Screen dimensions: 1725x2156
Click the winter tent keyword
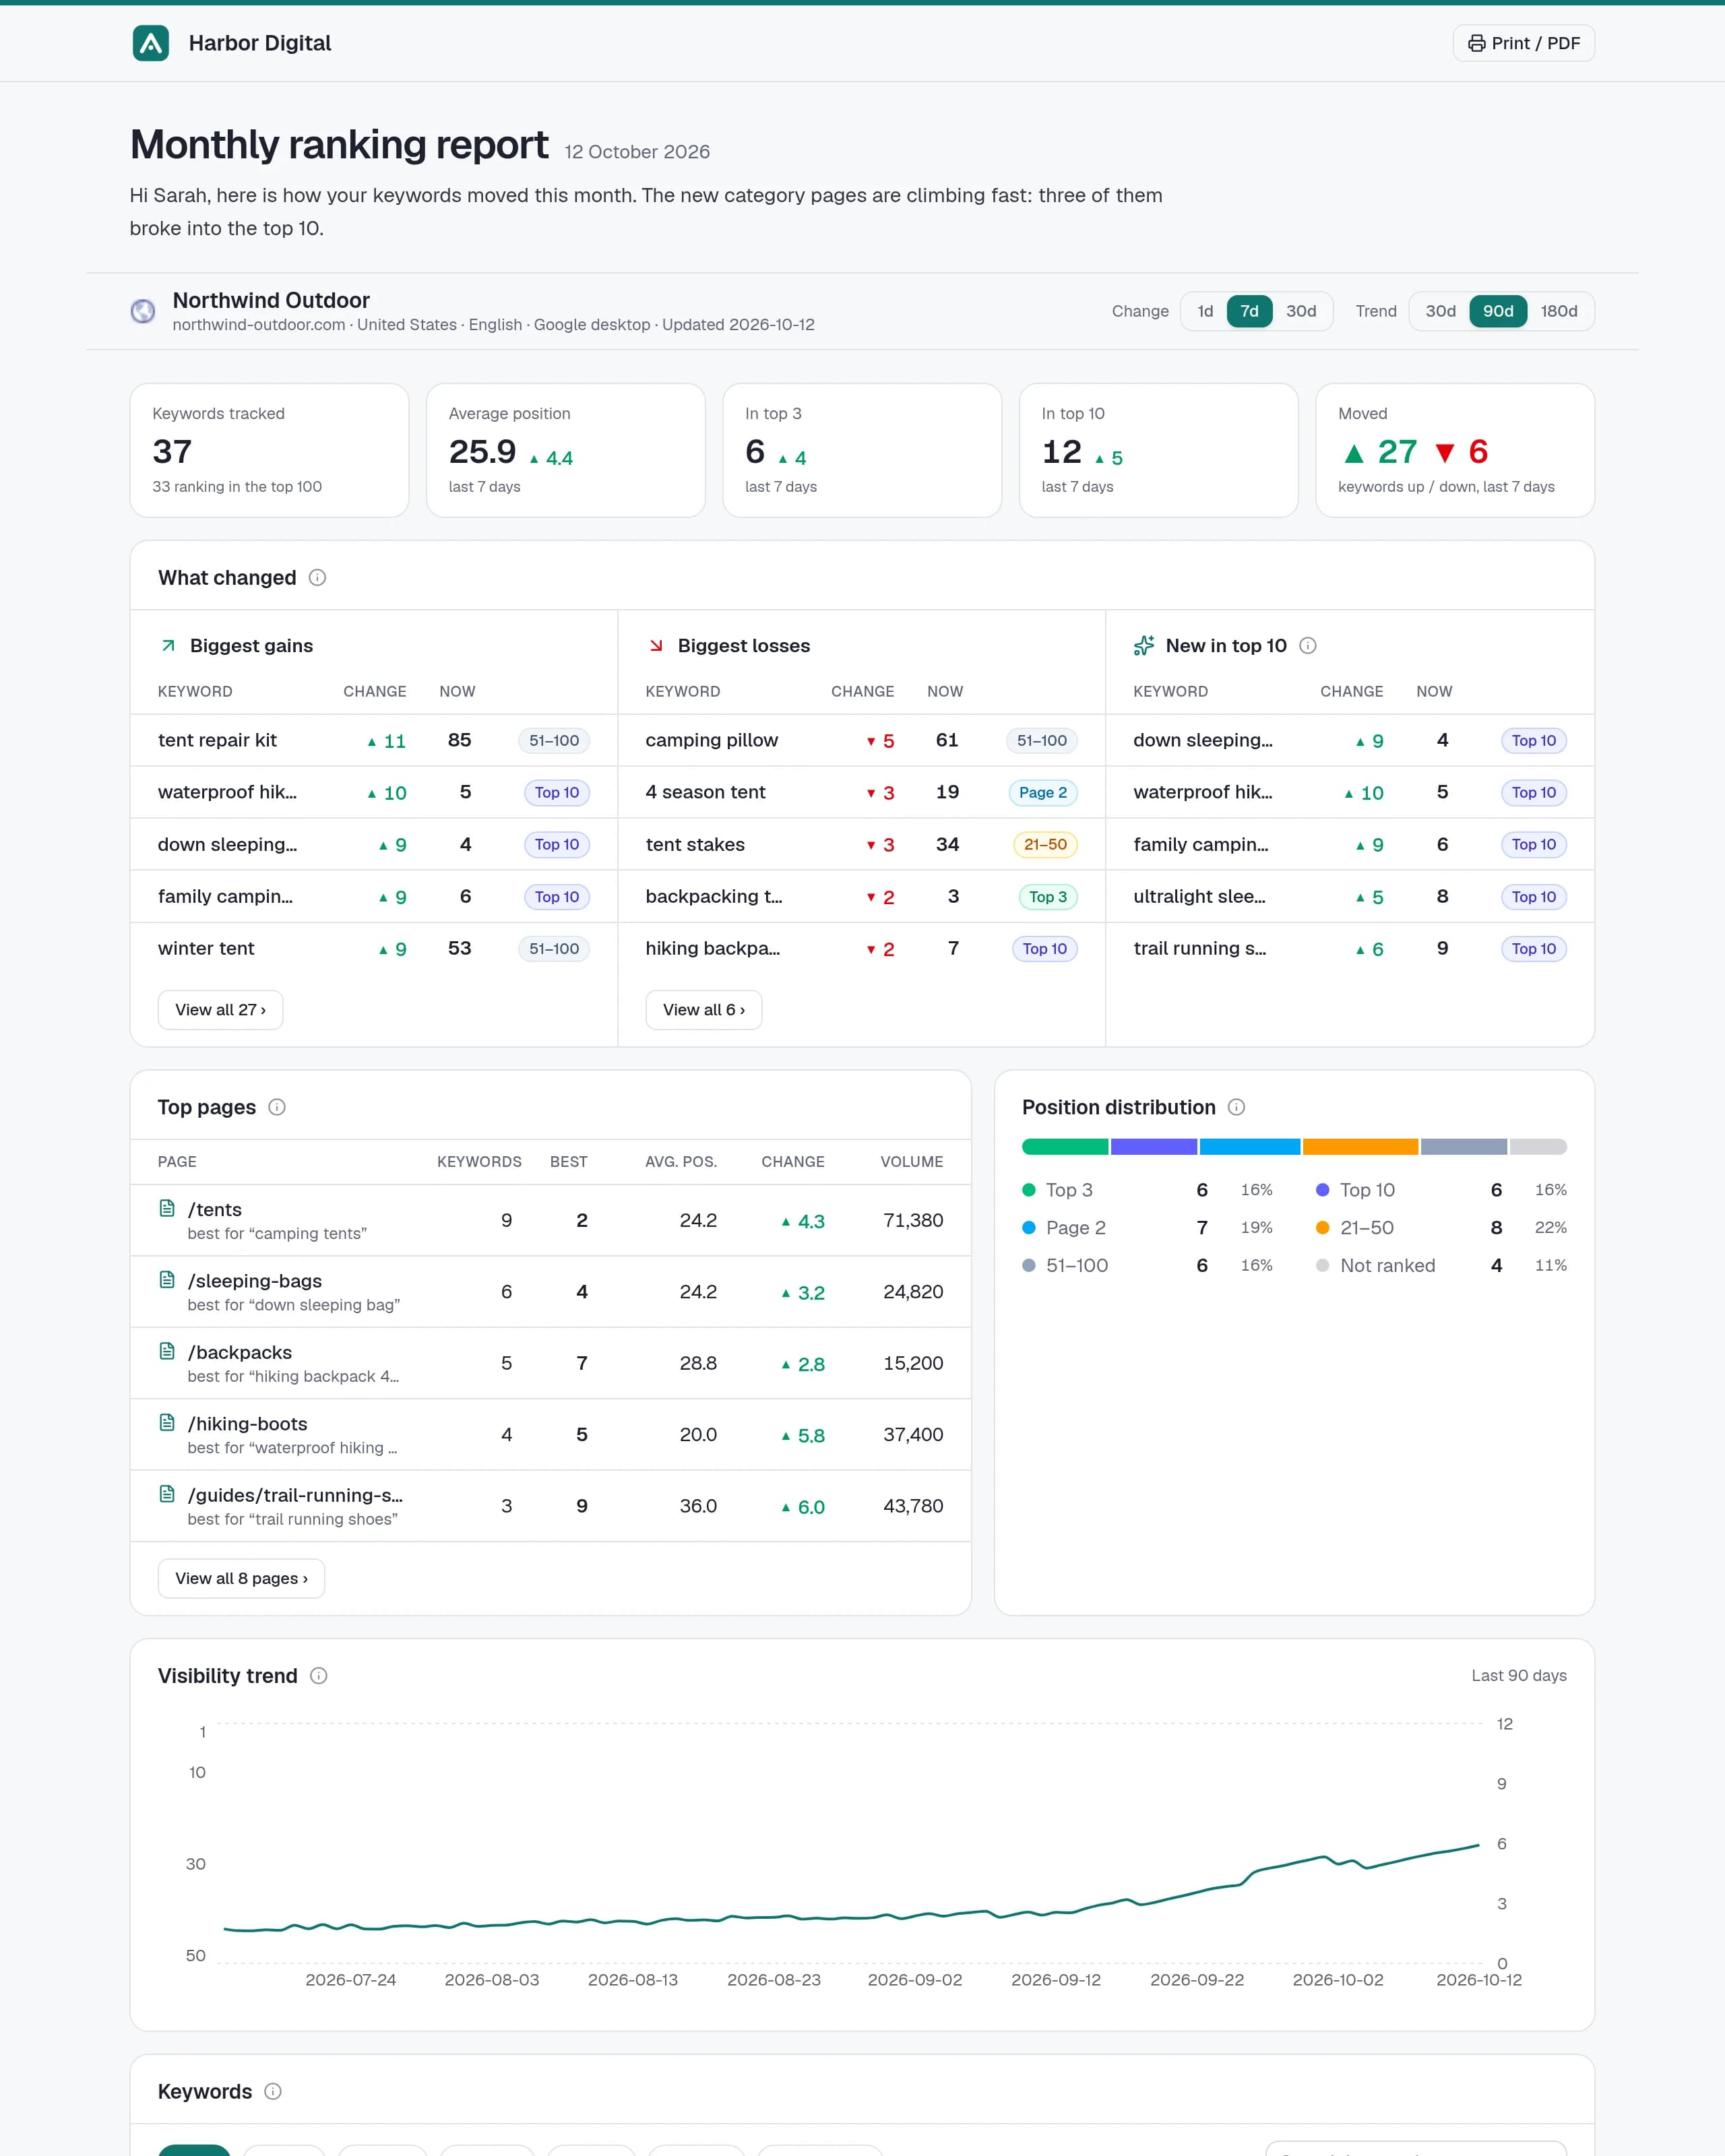[206, 948]
